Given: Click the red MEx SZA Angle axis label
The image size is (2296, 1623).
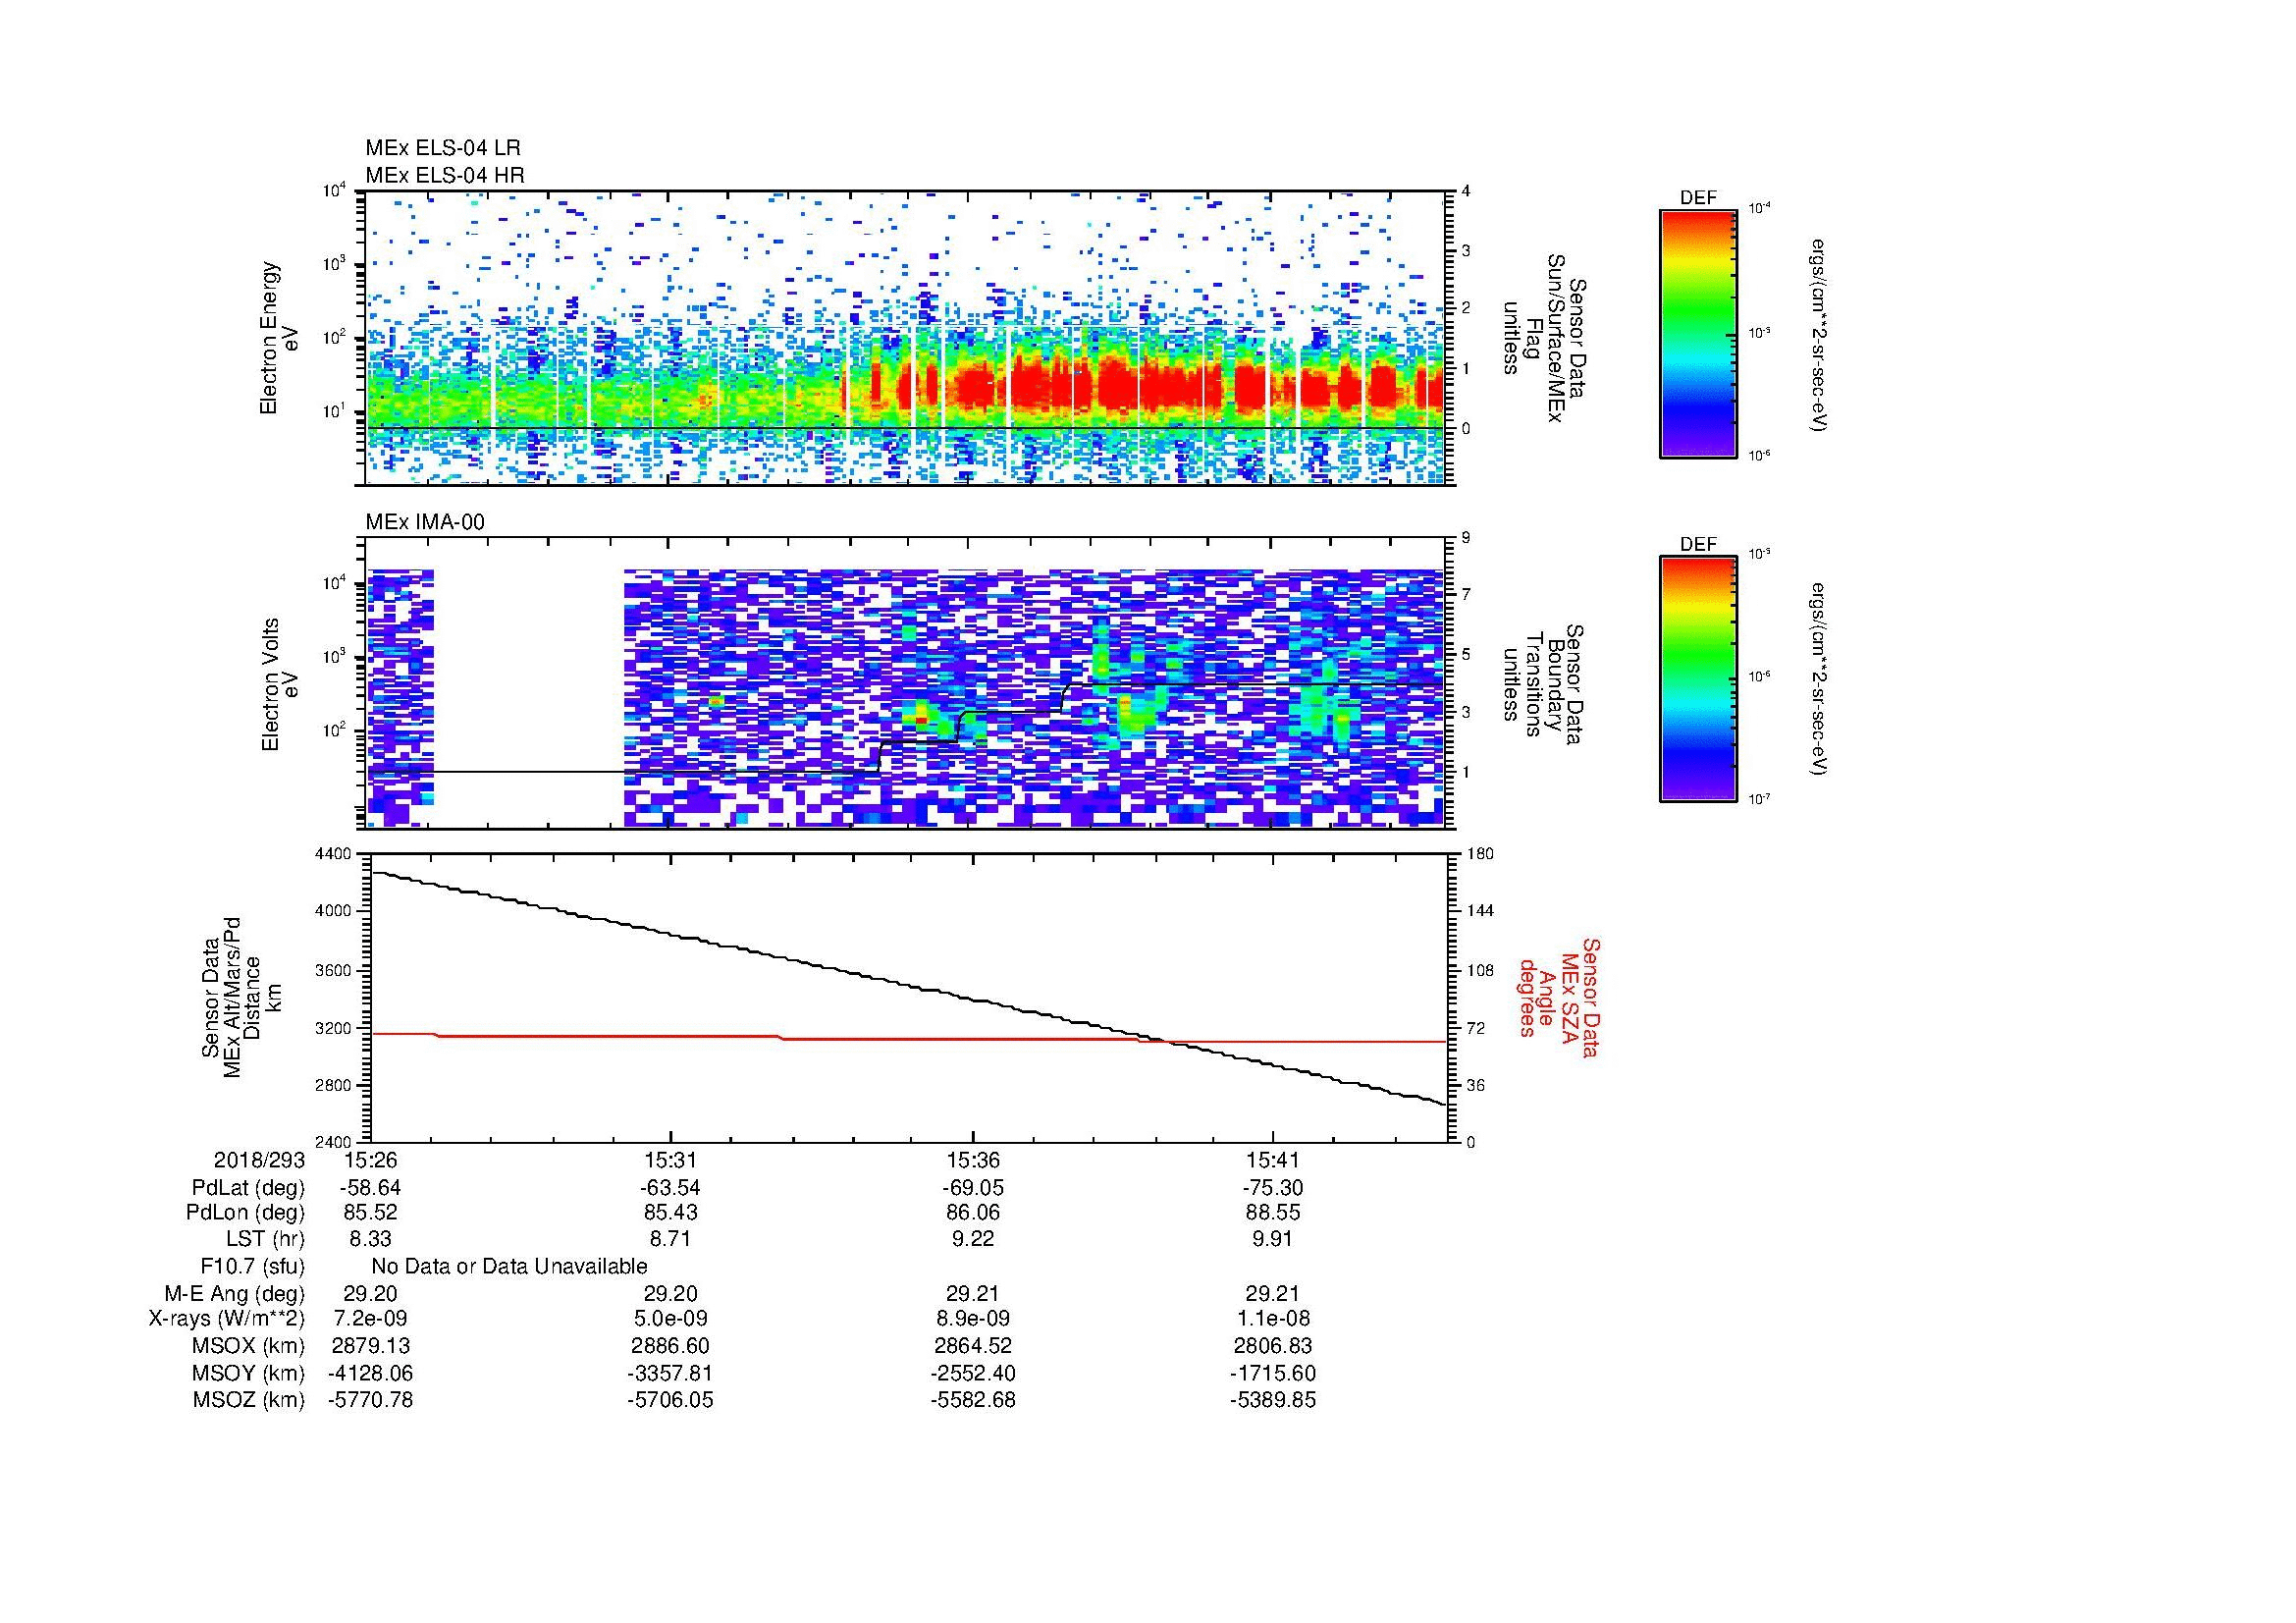Looking at the screenshot, I should pos(1559,997).
